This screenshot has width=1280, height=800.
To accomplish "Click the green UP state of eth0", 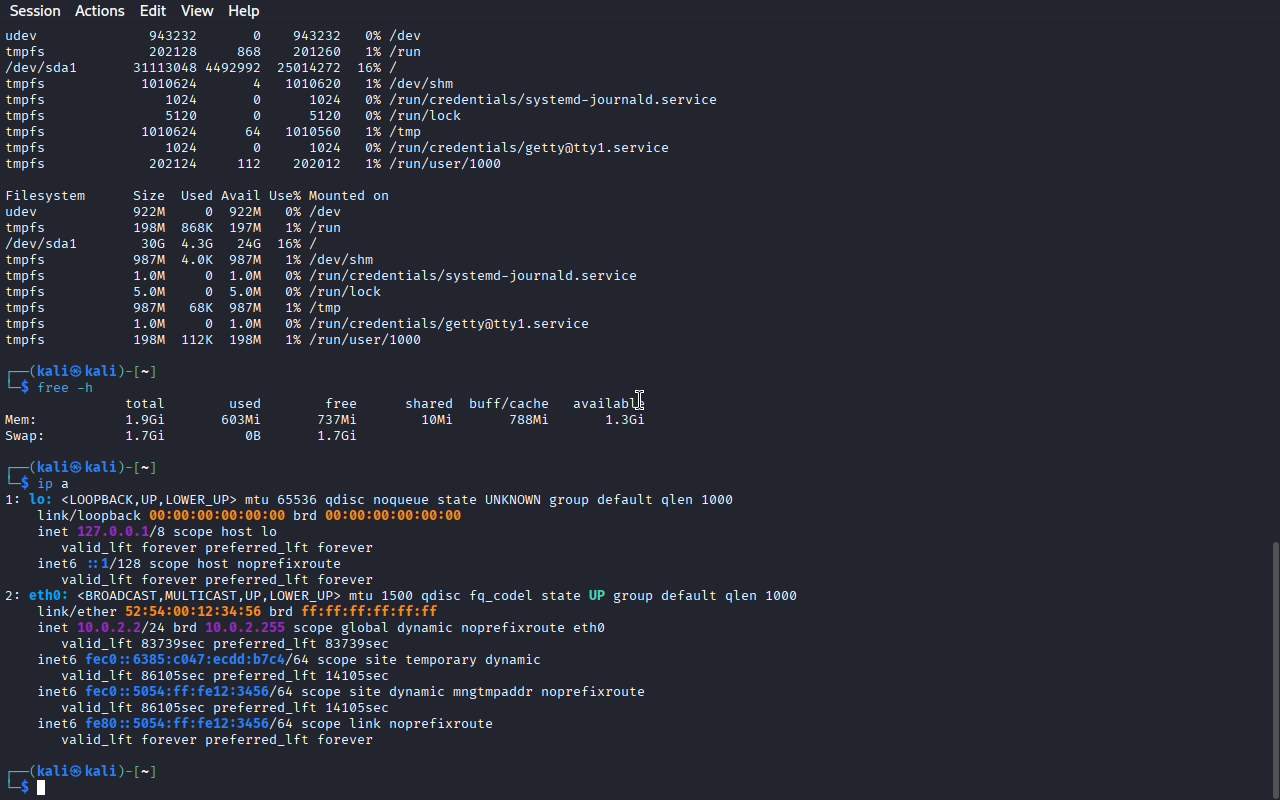I will tap(597, 596).
